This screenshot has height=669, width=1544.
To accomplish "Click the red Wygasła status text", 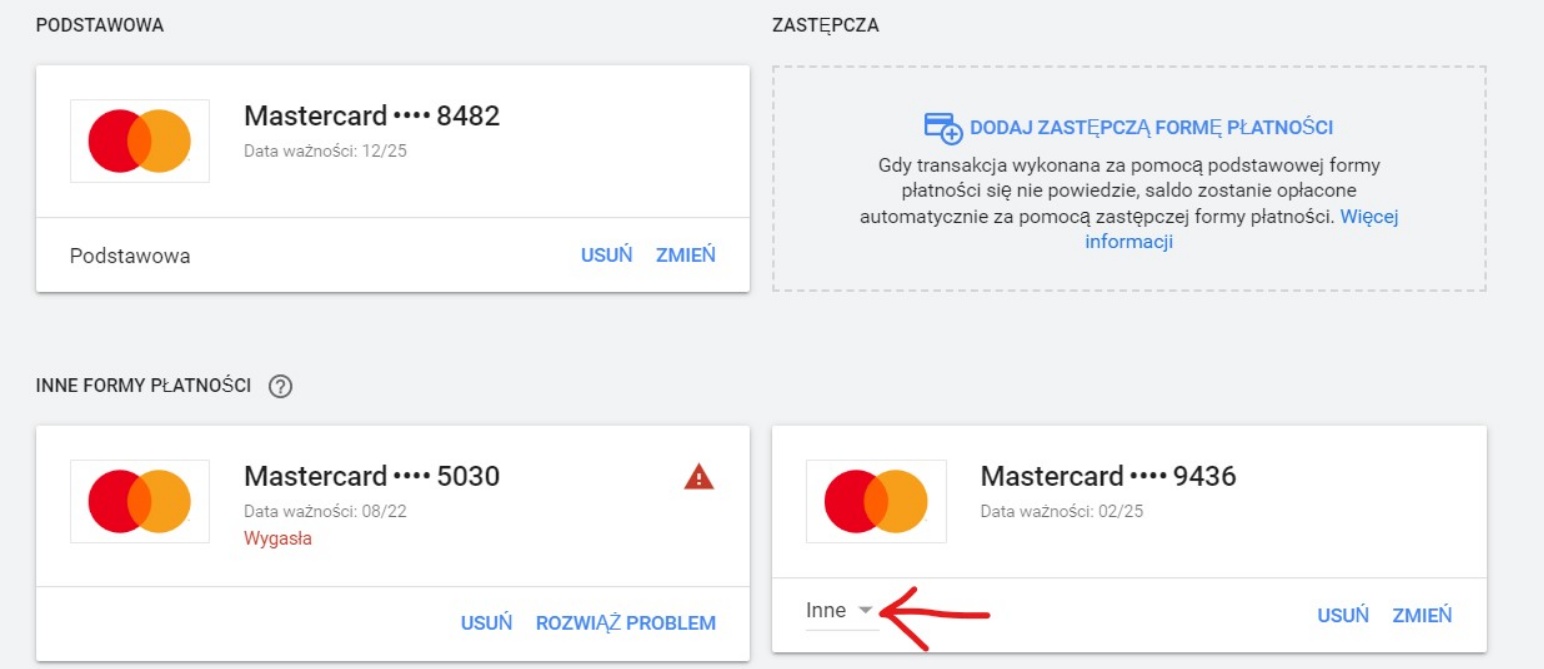I will (x=278, y=538).
